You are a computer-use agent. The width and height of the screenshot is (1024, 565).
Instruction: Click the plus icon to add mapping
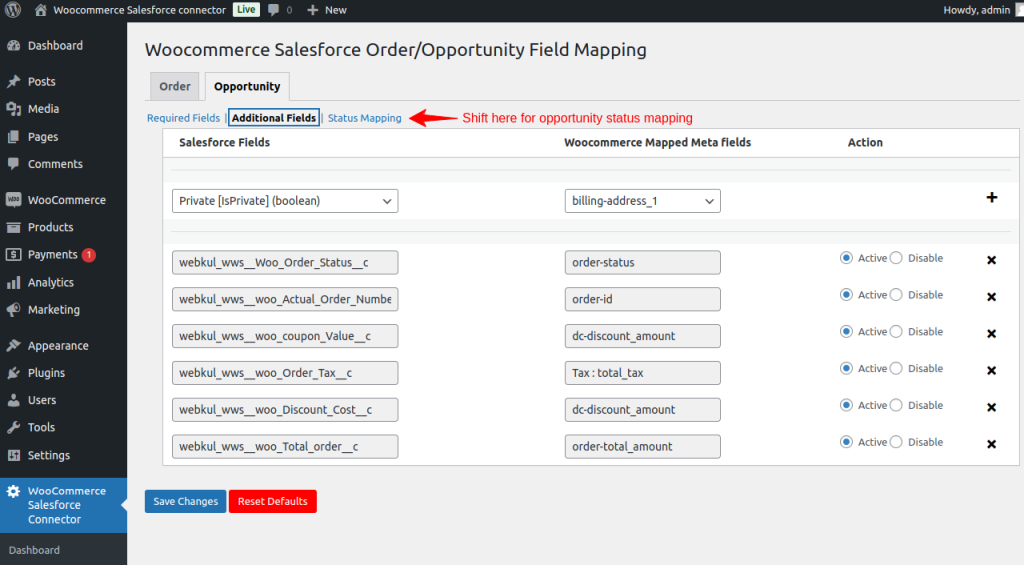point(992,198)
